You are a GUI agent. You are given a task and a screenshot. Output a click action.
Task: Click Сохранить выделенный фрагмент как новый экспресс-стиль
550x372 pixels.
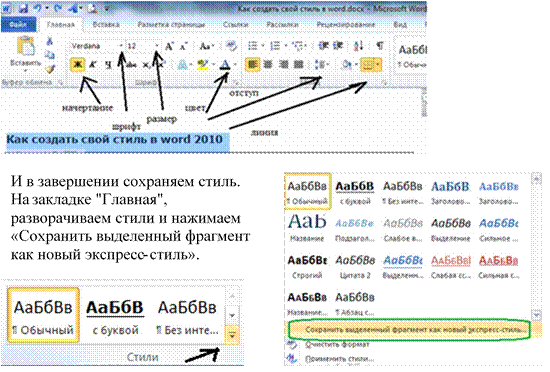[x=415, y=330]
